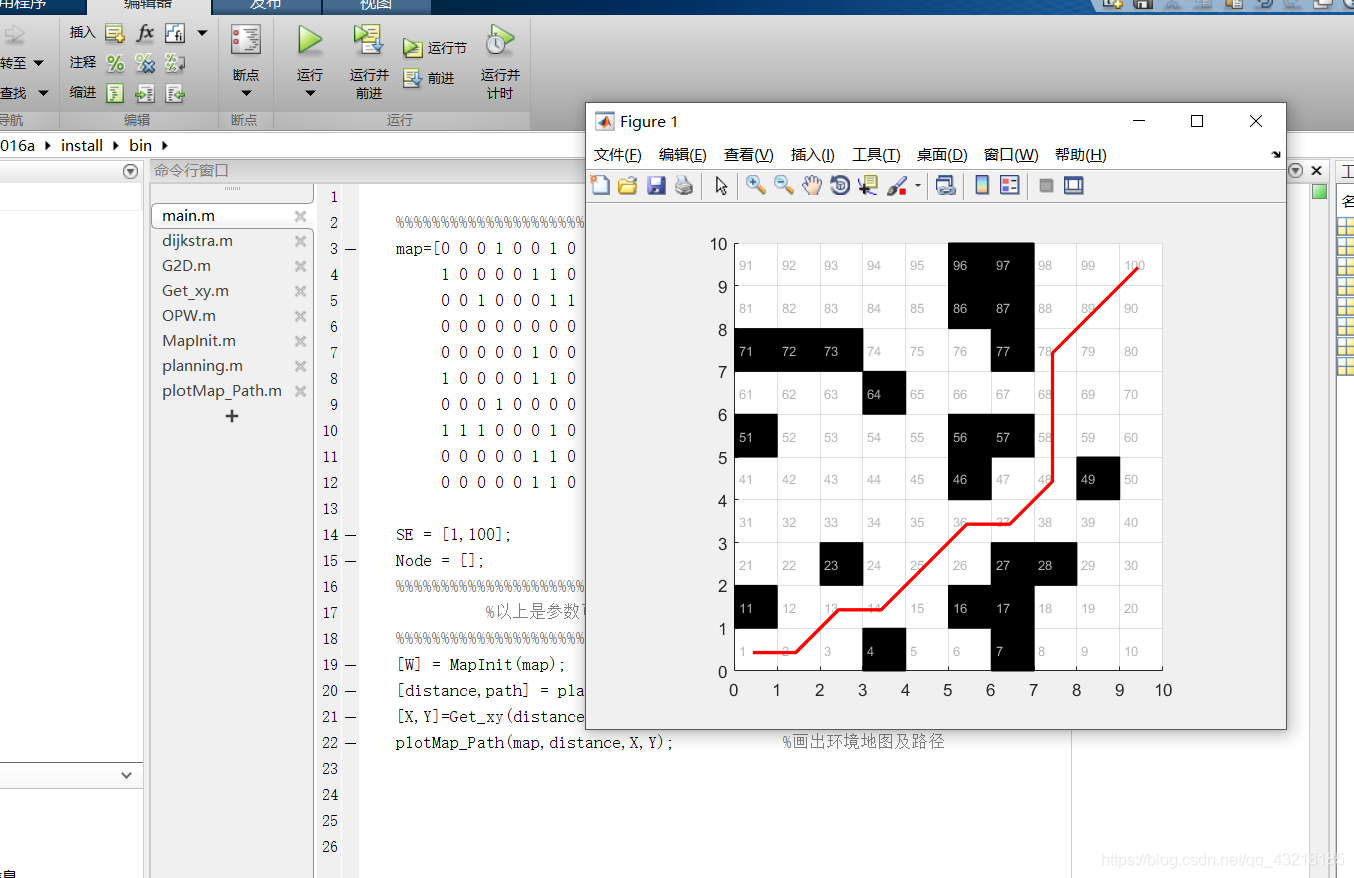The image size is (1354, 878).
Task: Switch to the MapInit.m editor tab
Action: coord(199,341)
